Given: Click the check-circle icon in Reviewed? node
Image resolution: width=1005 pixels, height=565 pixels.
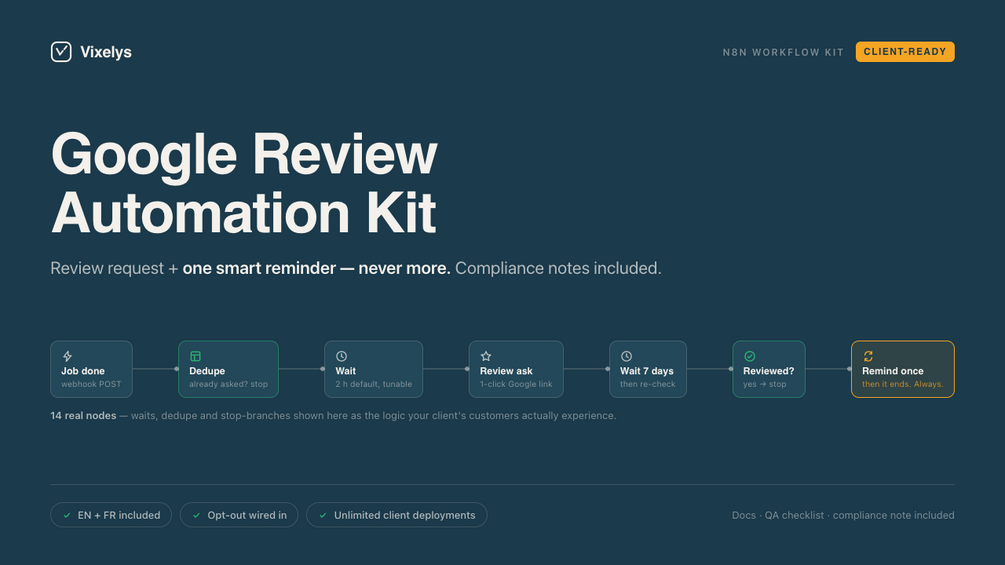Looking at the screenshot, I should [x=749, y=356].
